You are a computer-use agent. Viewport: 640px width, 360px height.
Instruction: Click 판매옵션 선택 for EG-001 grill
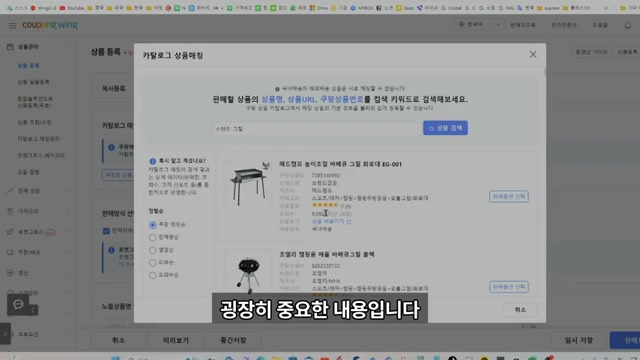pyautogui.click(x=509, y=196)
